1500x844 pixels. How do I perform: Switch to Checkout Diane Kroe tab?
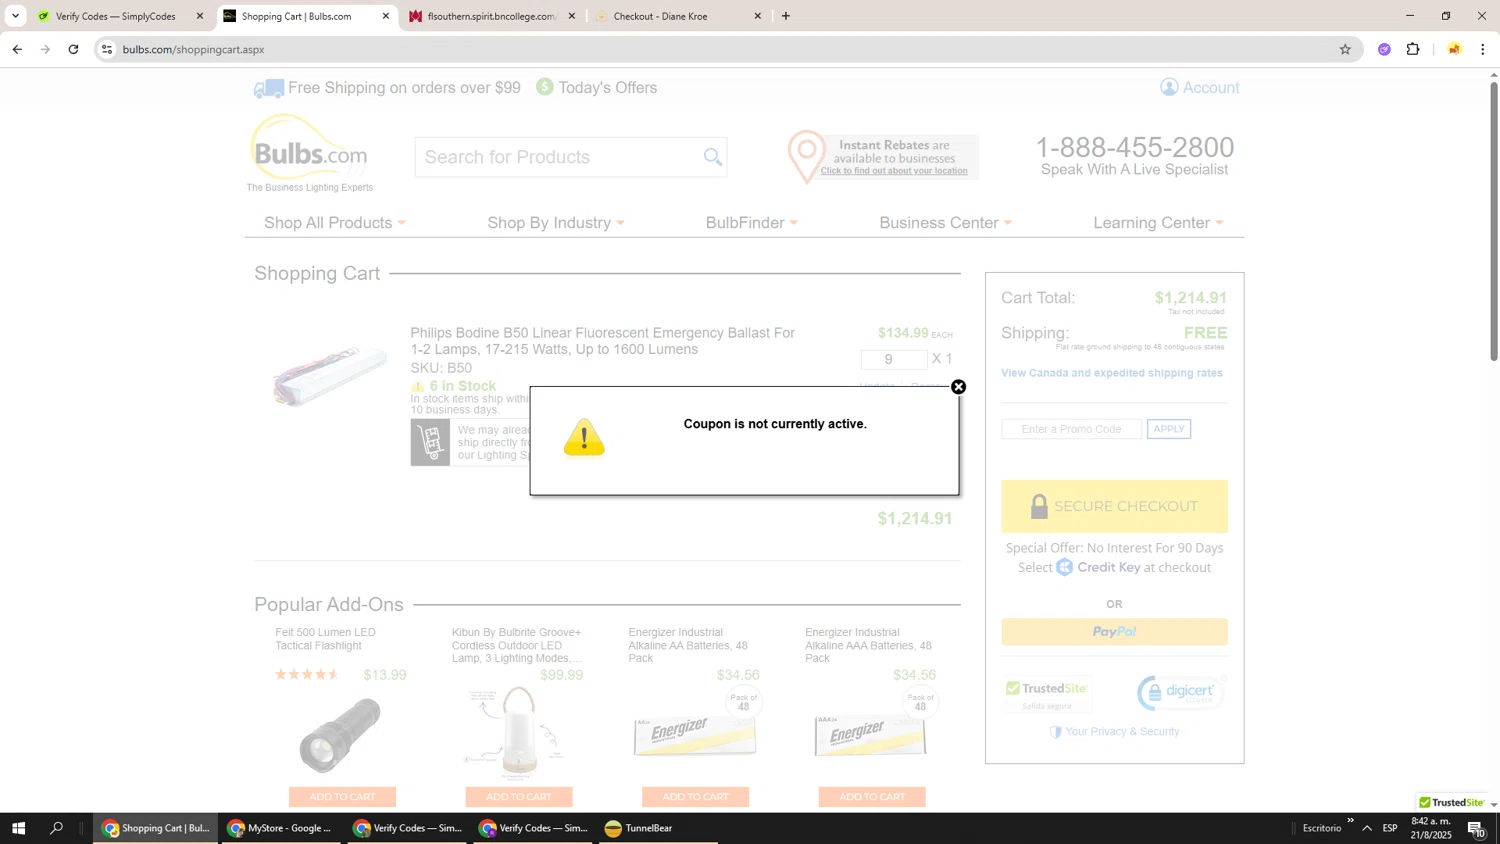click(660, 16)
